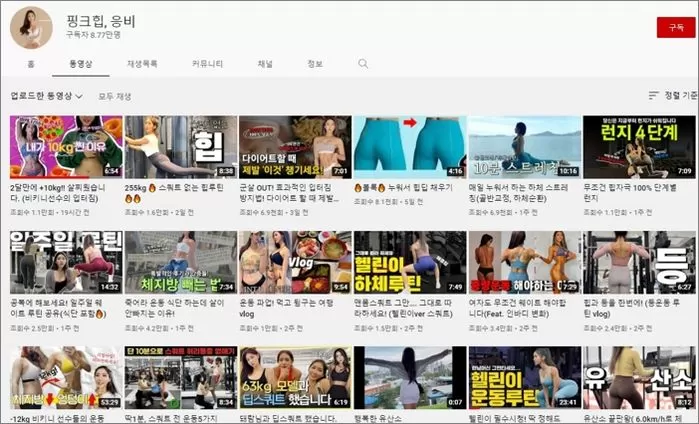Select the 동영상 tab

pos(81,64)
